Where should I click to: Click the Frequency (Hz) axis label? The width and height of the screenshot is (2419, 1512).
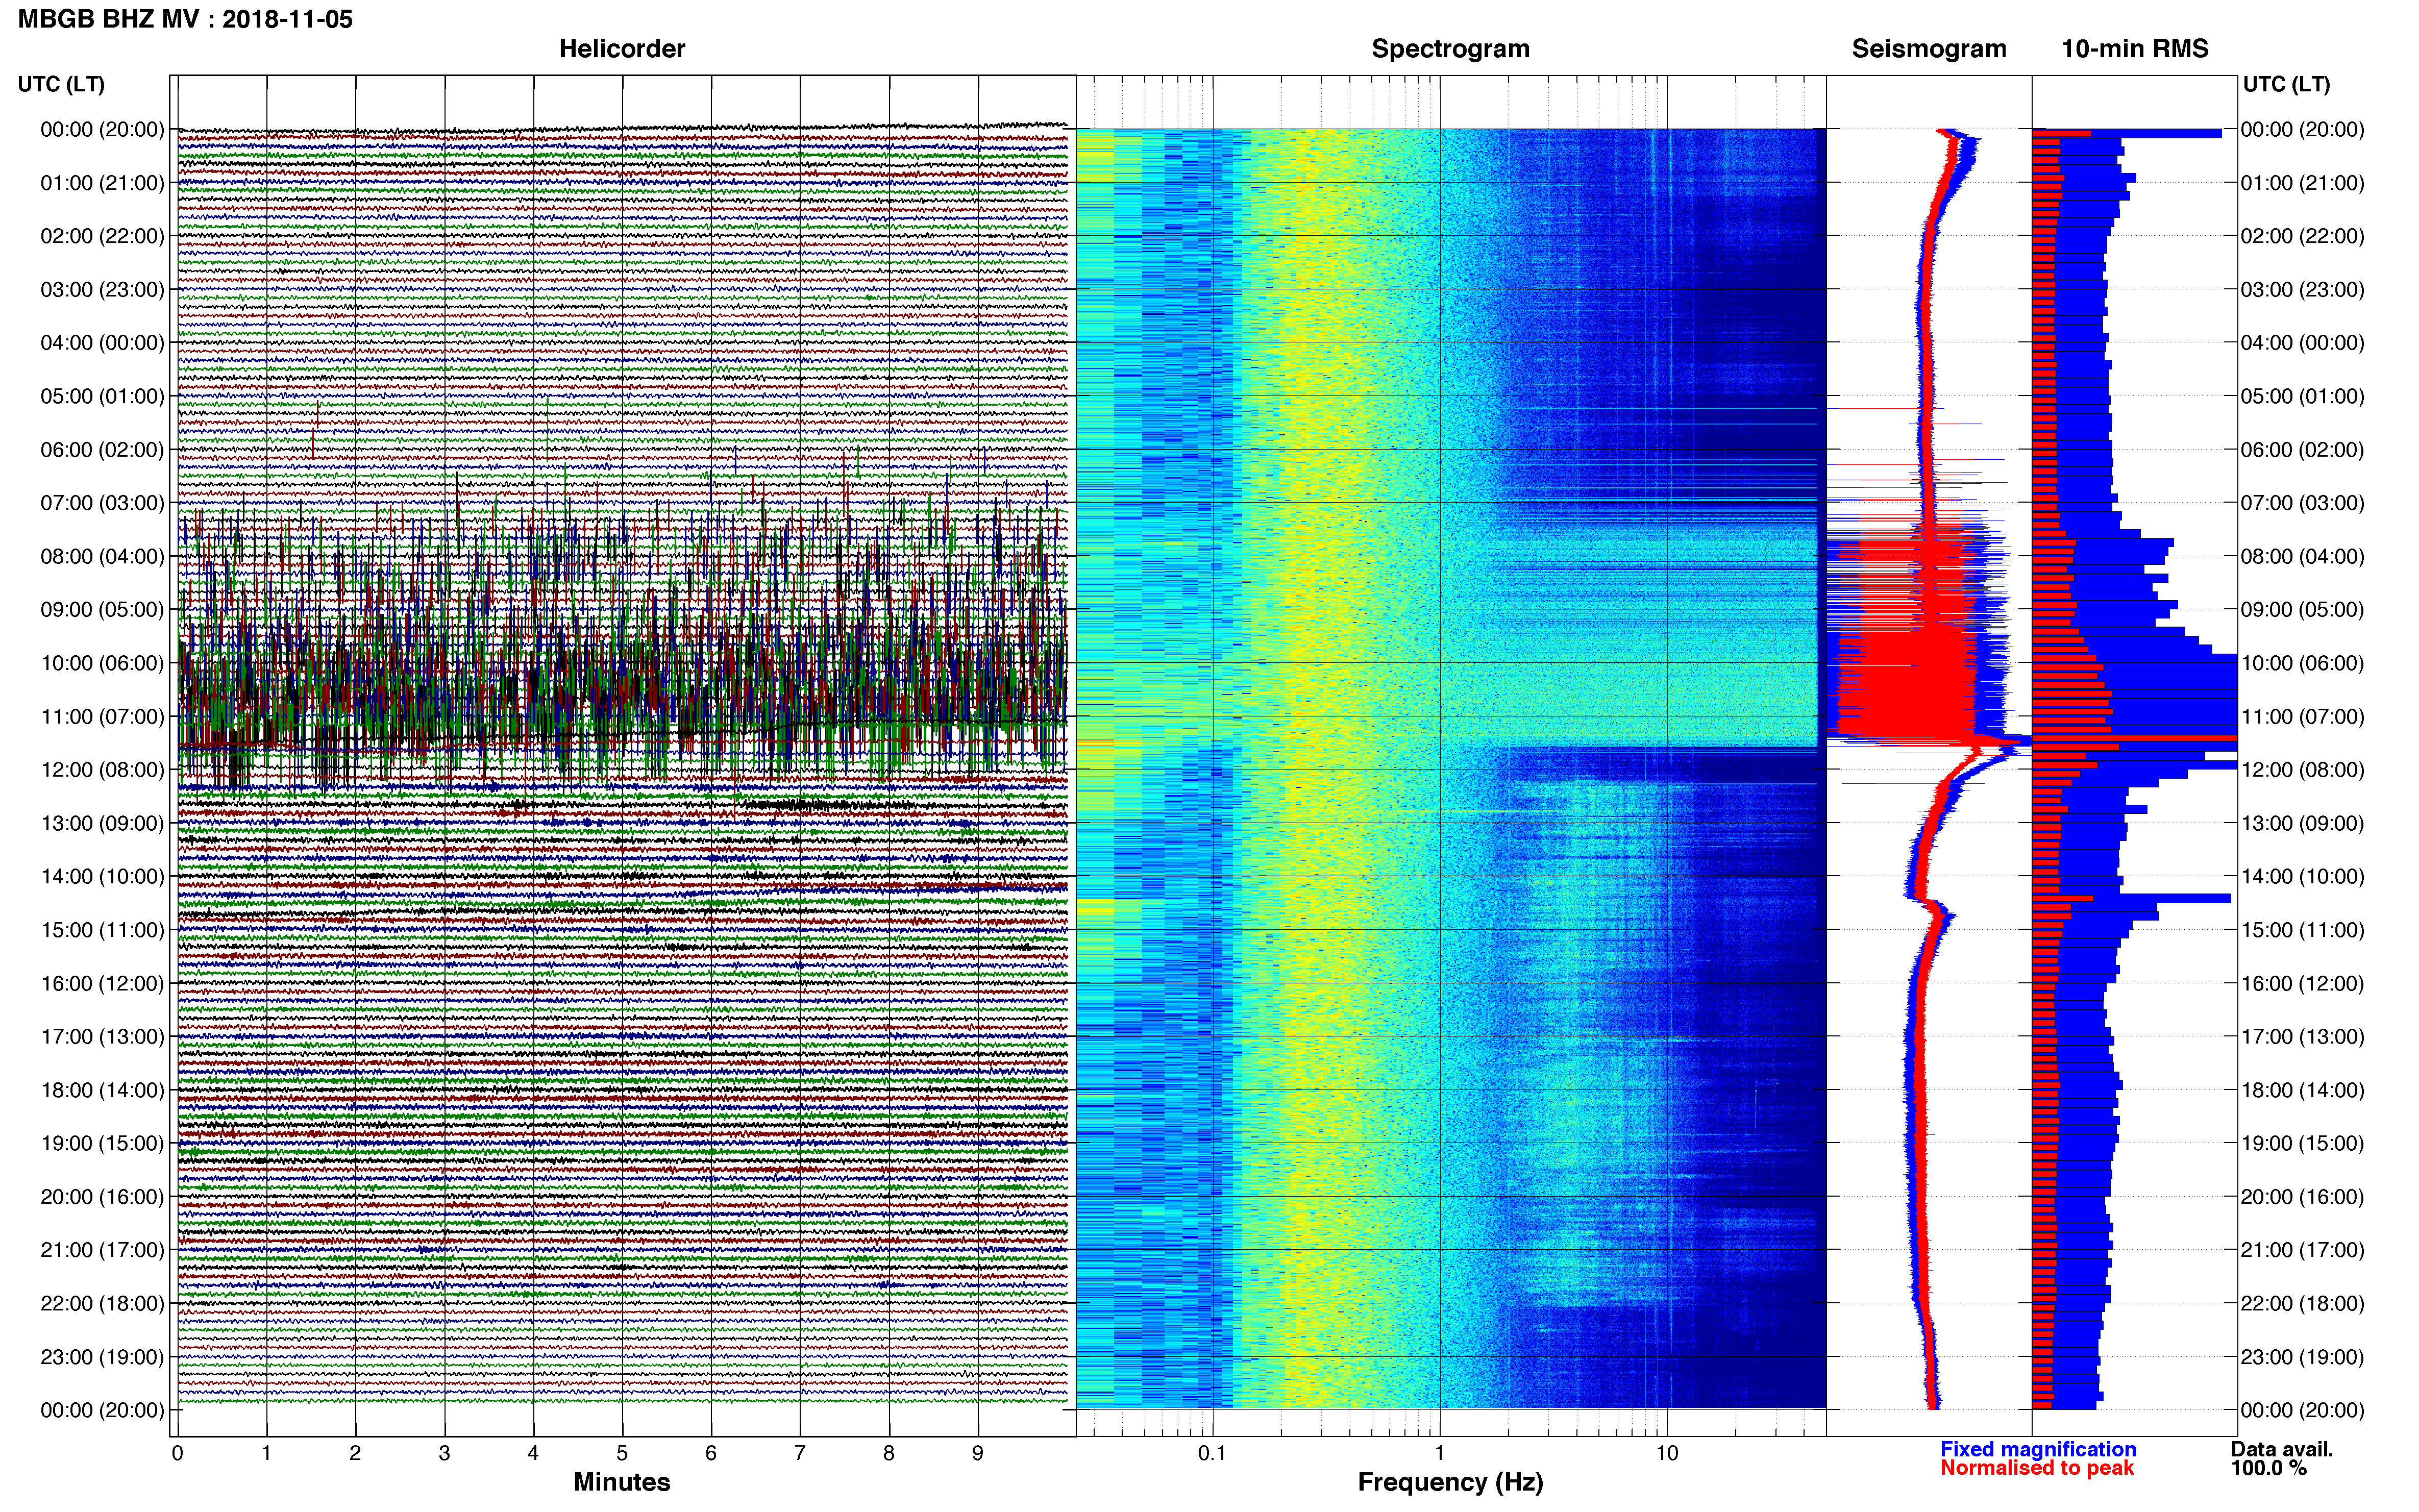pyautogui.click(x=1450, y=1482)
